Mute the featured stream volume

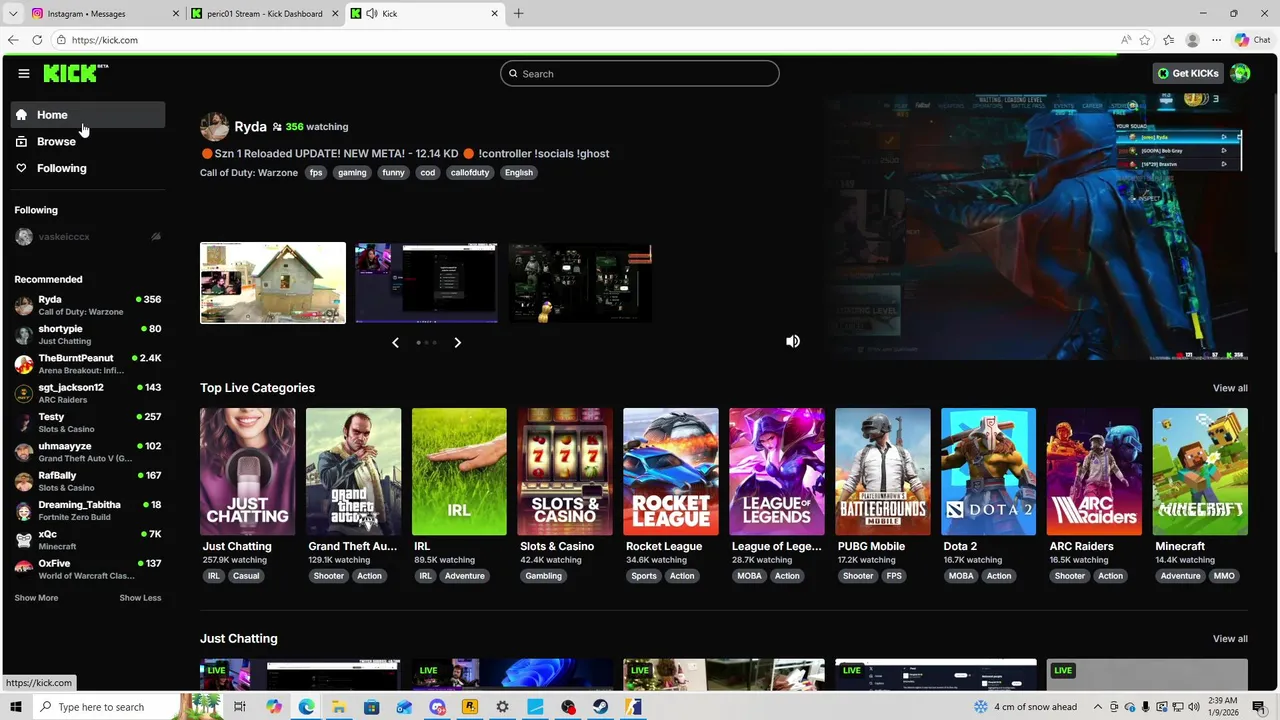tap(793, 341)
